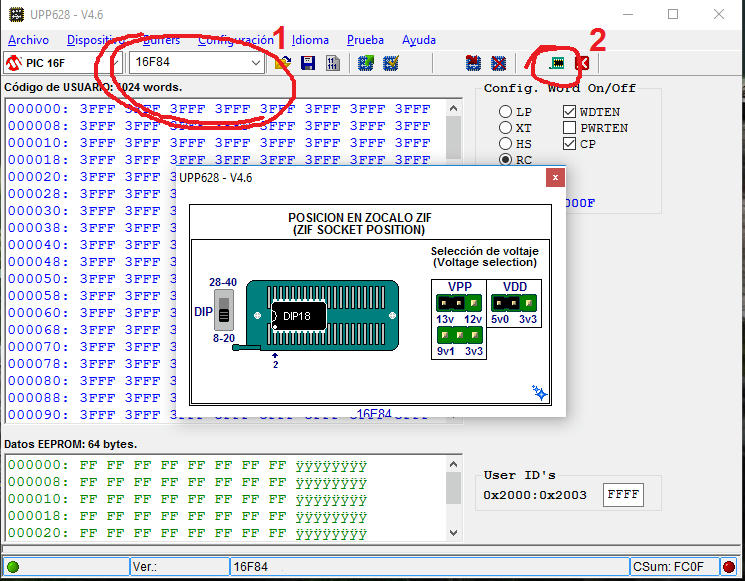Toggle the WDTEN checkbox
This screenshot has width=745, height=581.
(569, 112)
